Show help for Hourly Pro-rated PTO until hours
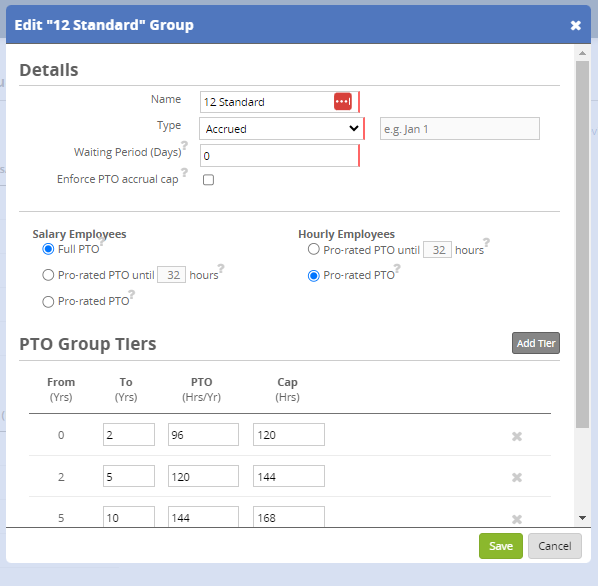Screen dimensions: 598x586 coord(486,242)
